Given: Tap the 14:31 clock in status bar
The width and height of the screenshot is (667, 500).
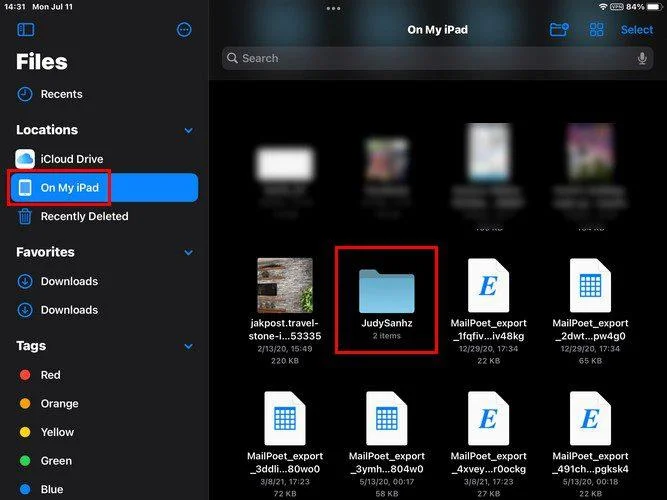Looking at the screenshot, I should tap(15, 7).
